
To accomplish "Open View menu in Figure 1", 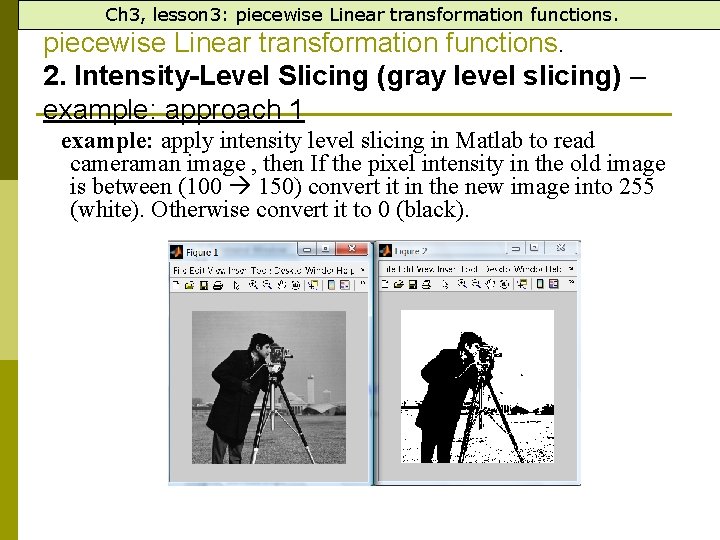I will pos(216,270).
